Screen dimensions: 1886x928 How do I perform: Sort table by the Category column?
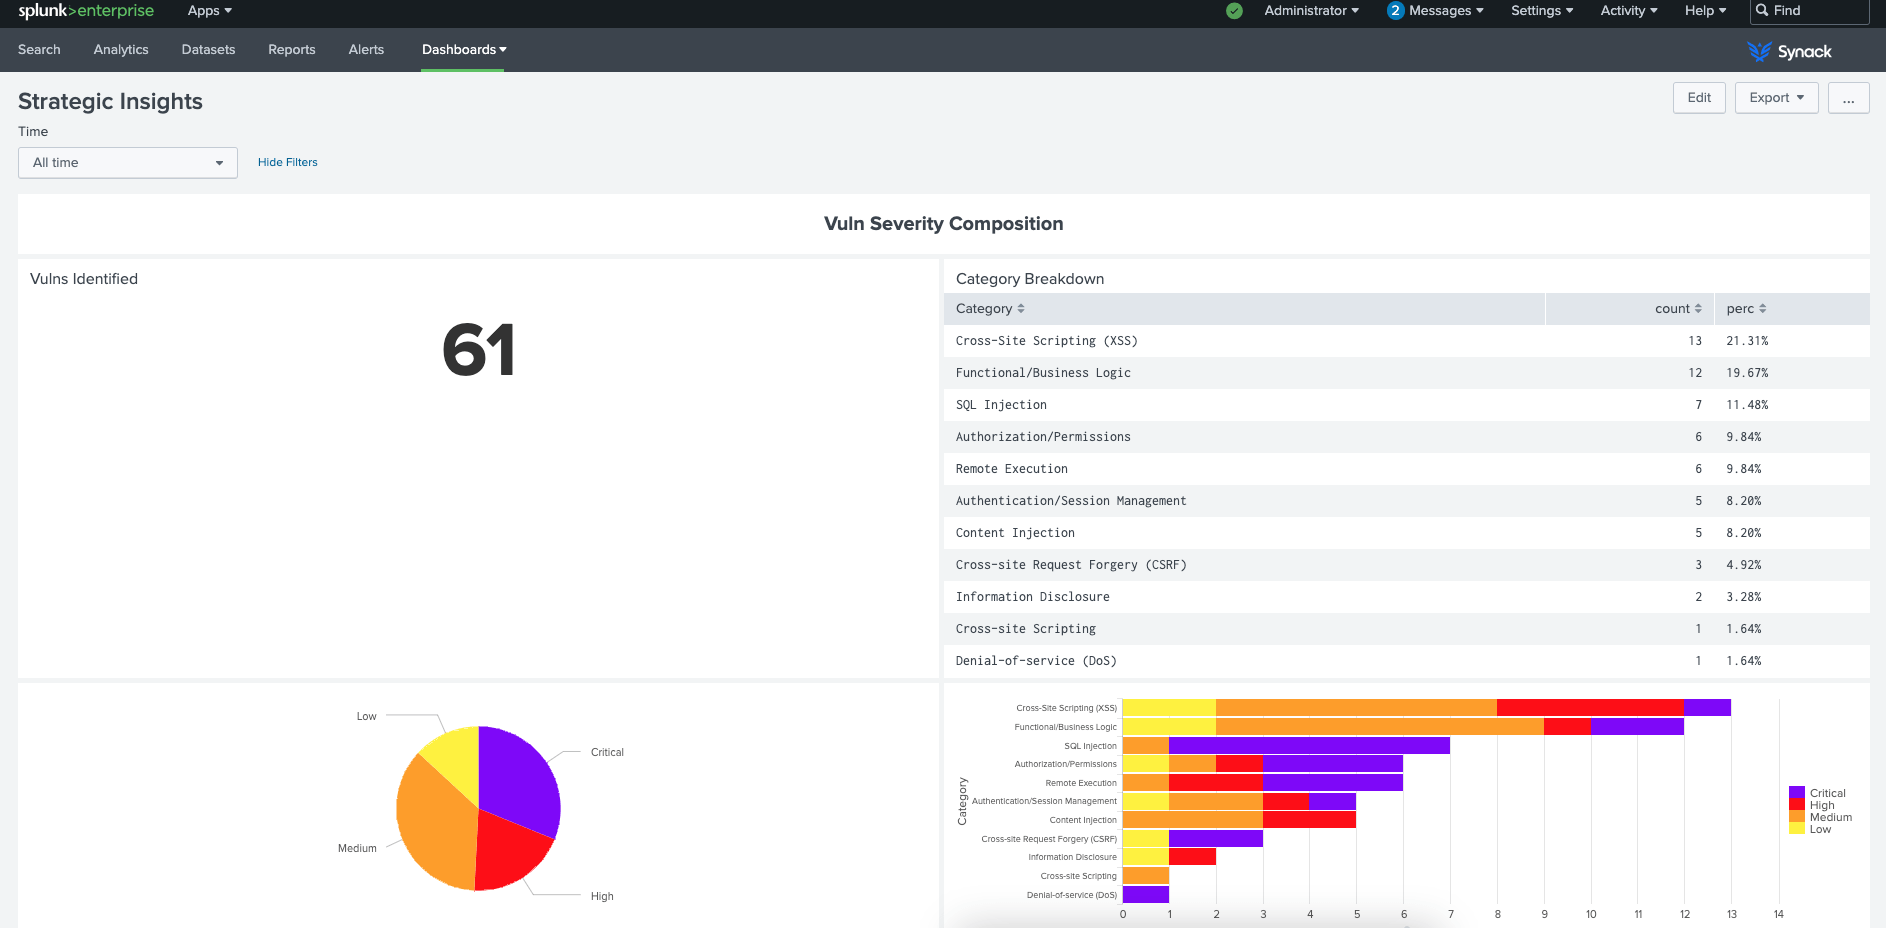coord(989,309)
